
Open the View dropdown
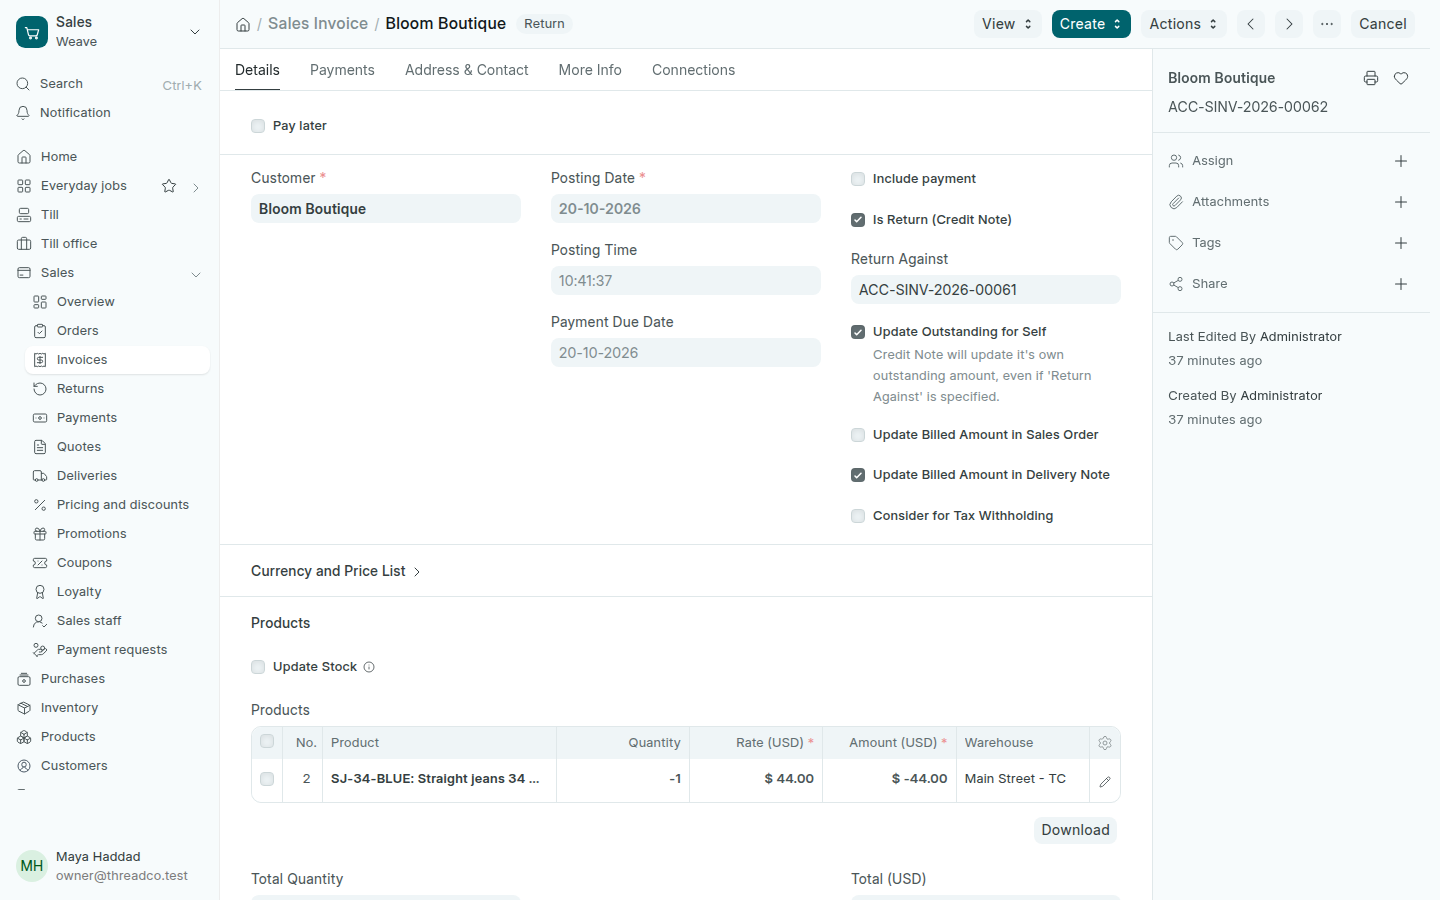(x=1007, y=24)
